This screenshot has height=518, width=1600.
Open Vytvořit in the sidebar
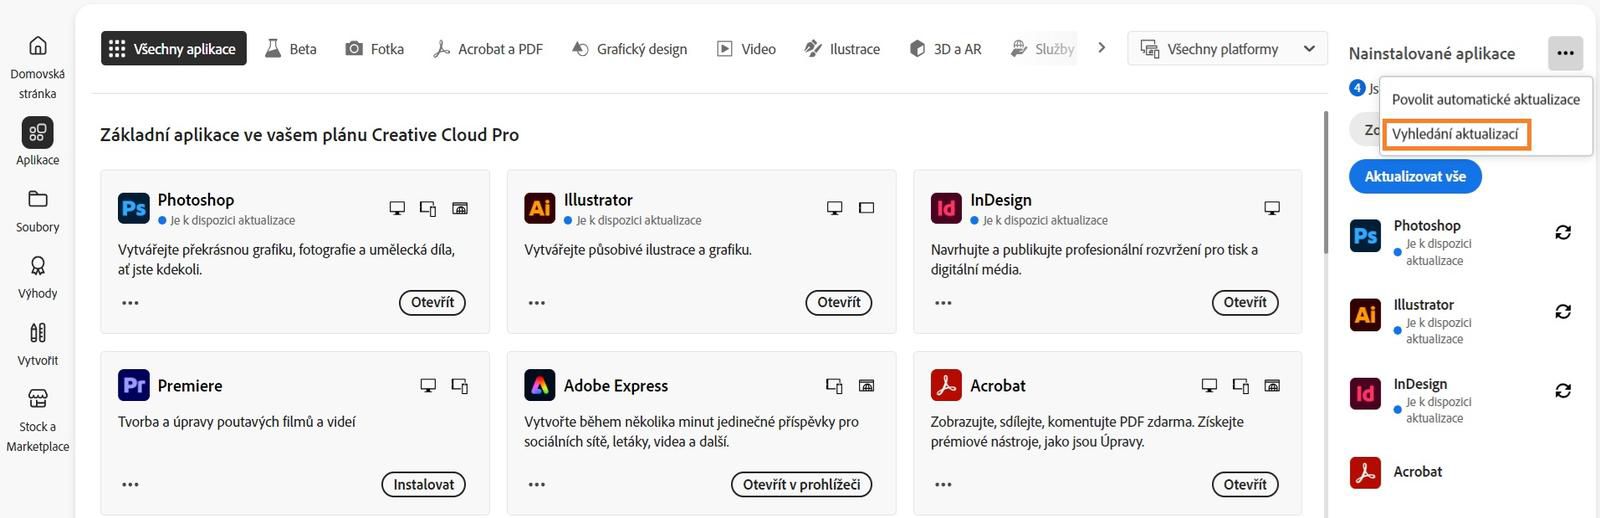[x=37, y=344]
